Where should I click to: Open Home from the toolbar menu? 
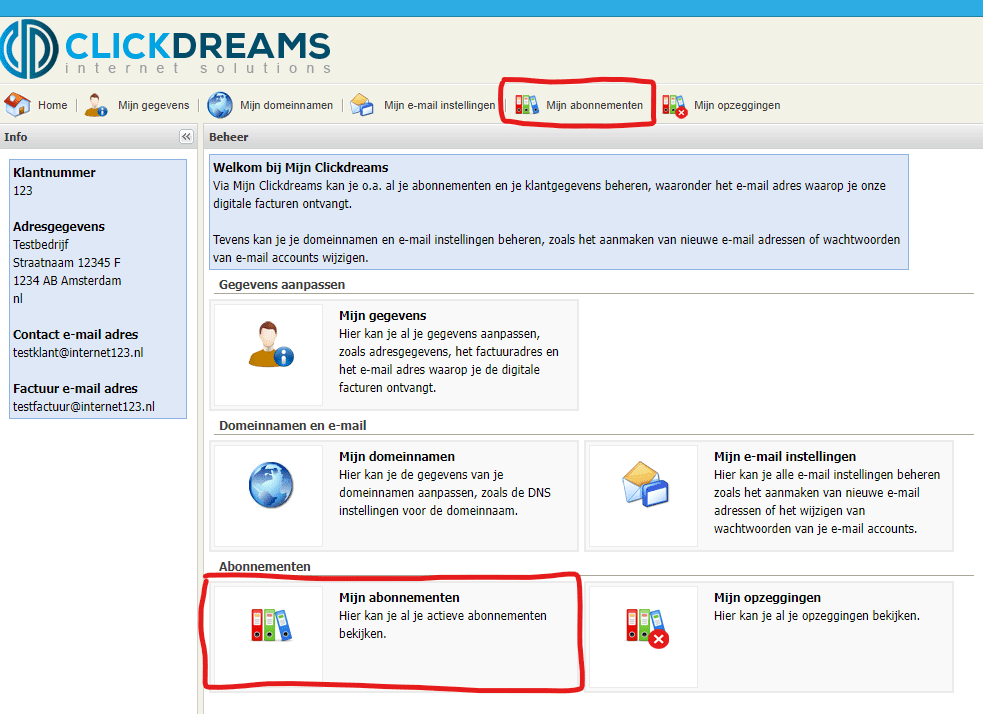(x=53, y=105)
